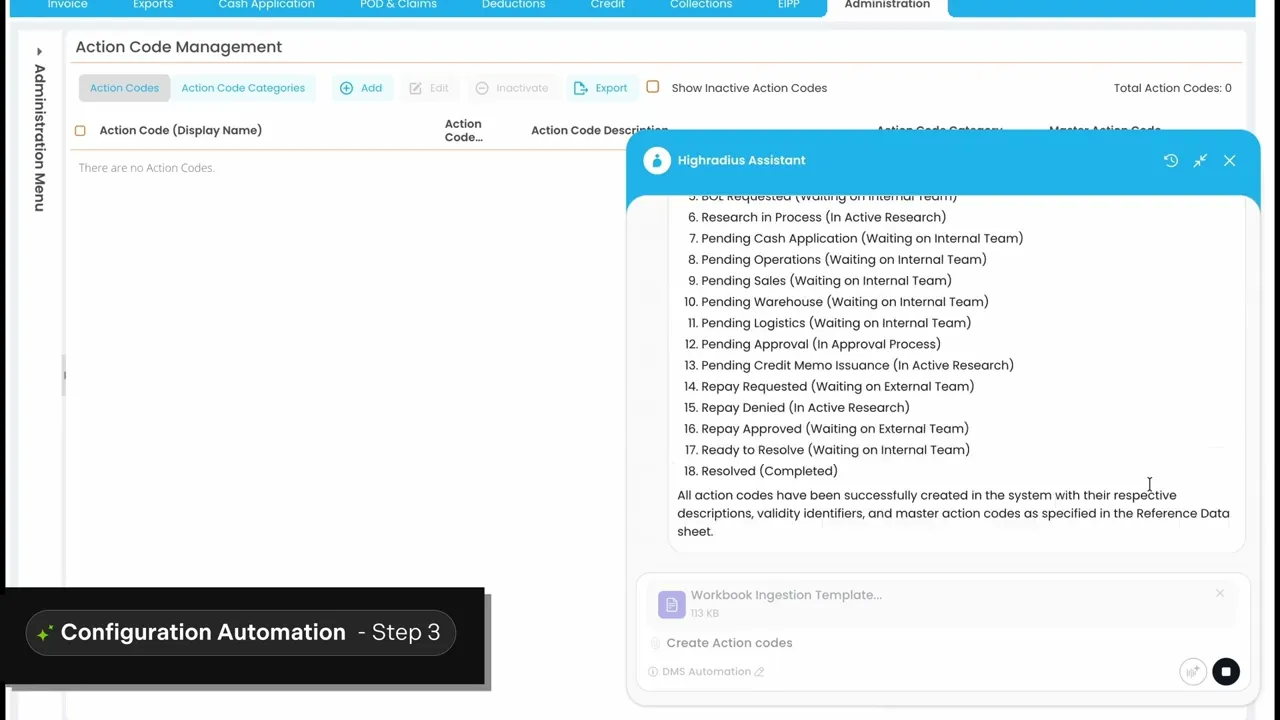Switch to Action Code Categories tab
Image resolution: width=1280 pixels, height=720 pixels.
[x=243, y=88]
